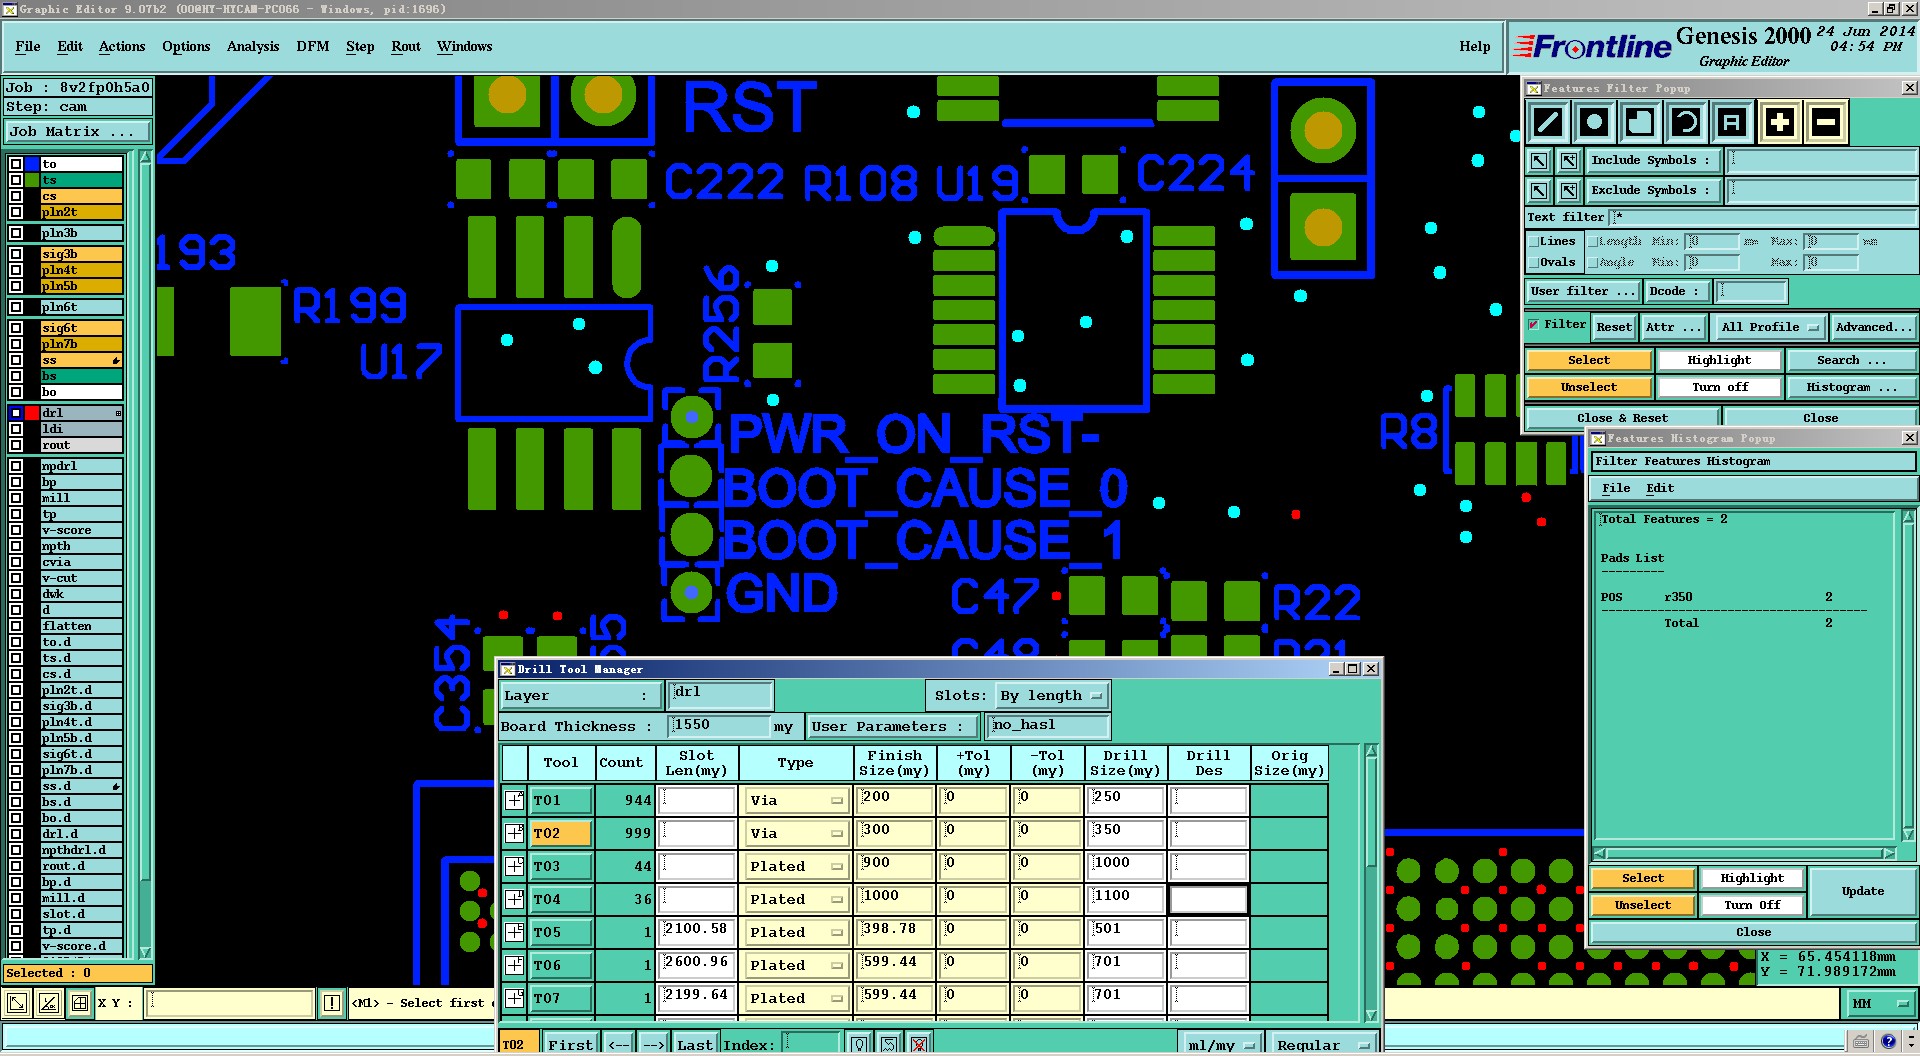Open the Slots 'By length' dropdown
The image size is (1920, 1056).
[x=1052, y=695]
